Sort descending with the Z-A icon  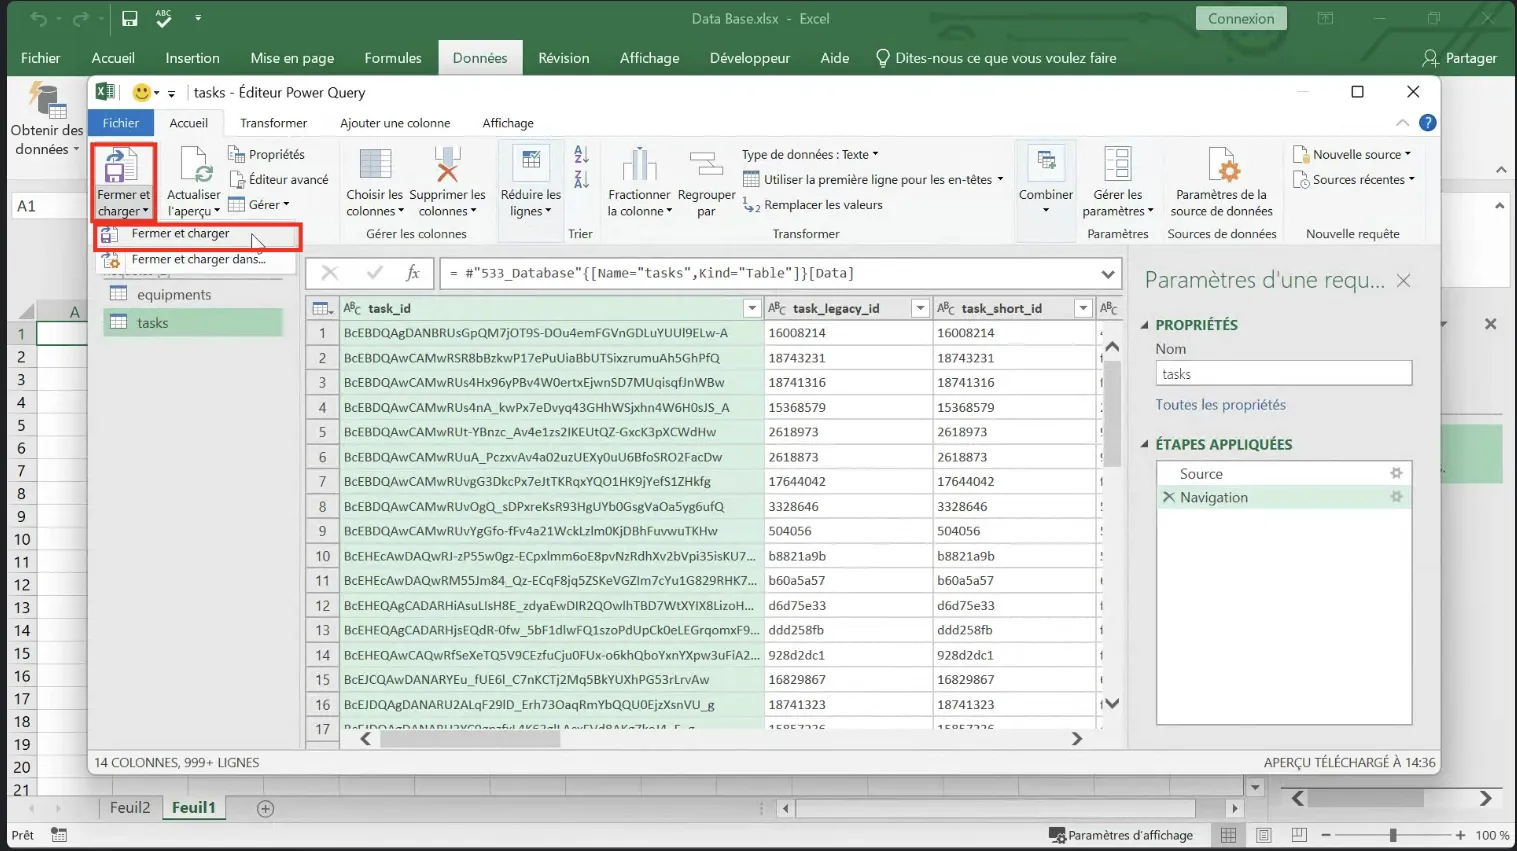(x=581, y=180)
